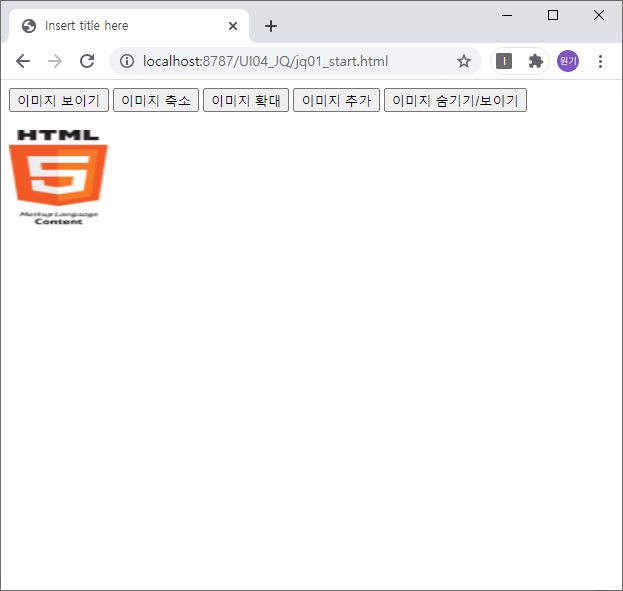Screen dimensions: 623x591
Task: Click the '이미지 보이기' button
Action: tap(59, 100)
